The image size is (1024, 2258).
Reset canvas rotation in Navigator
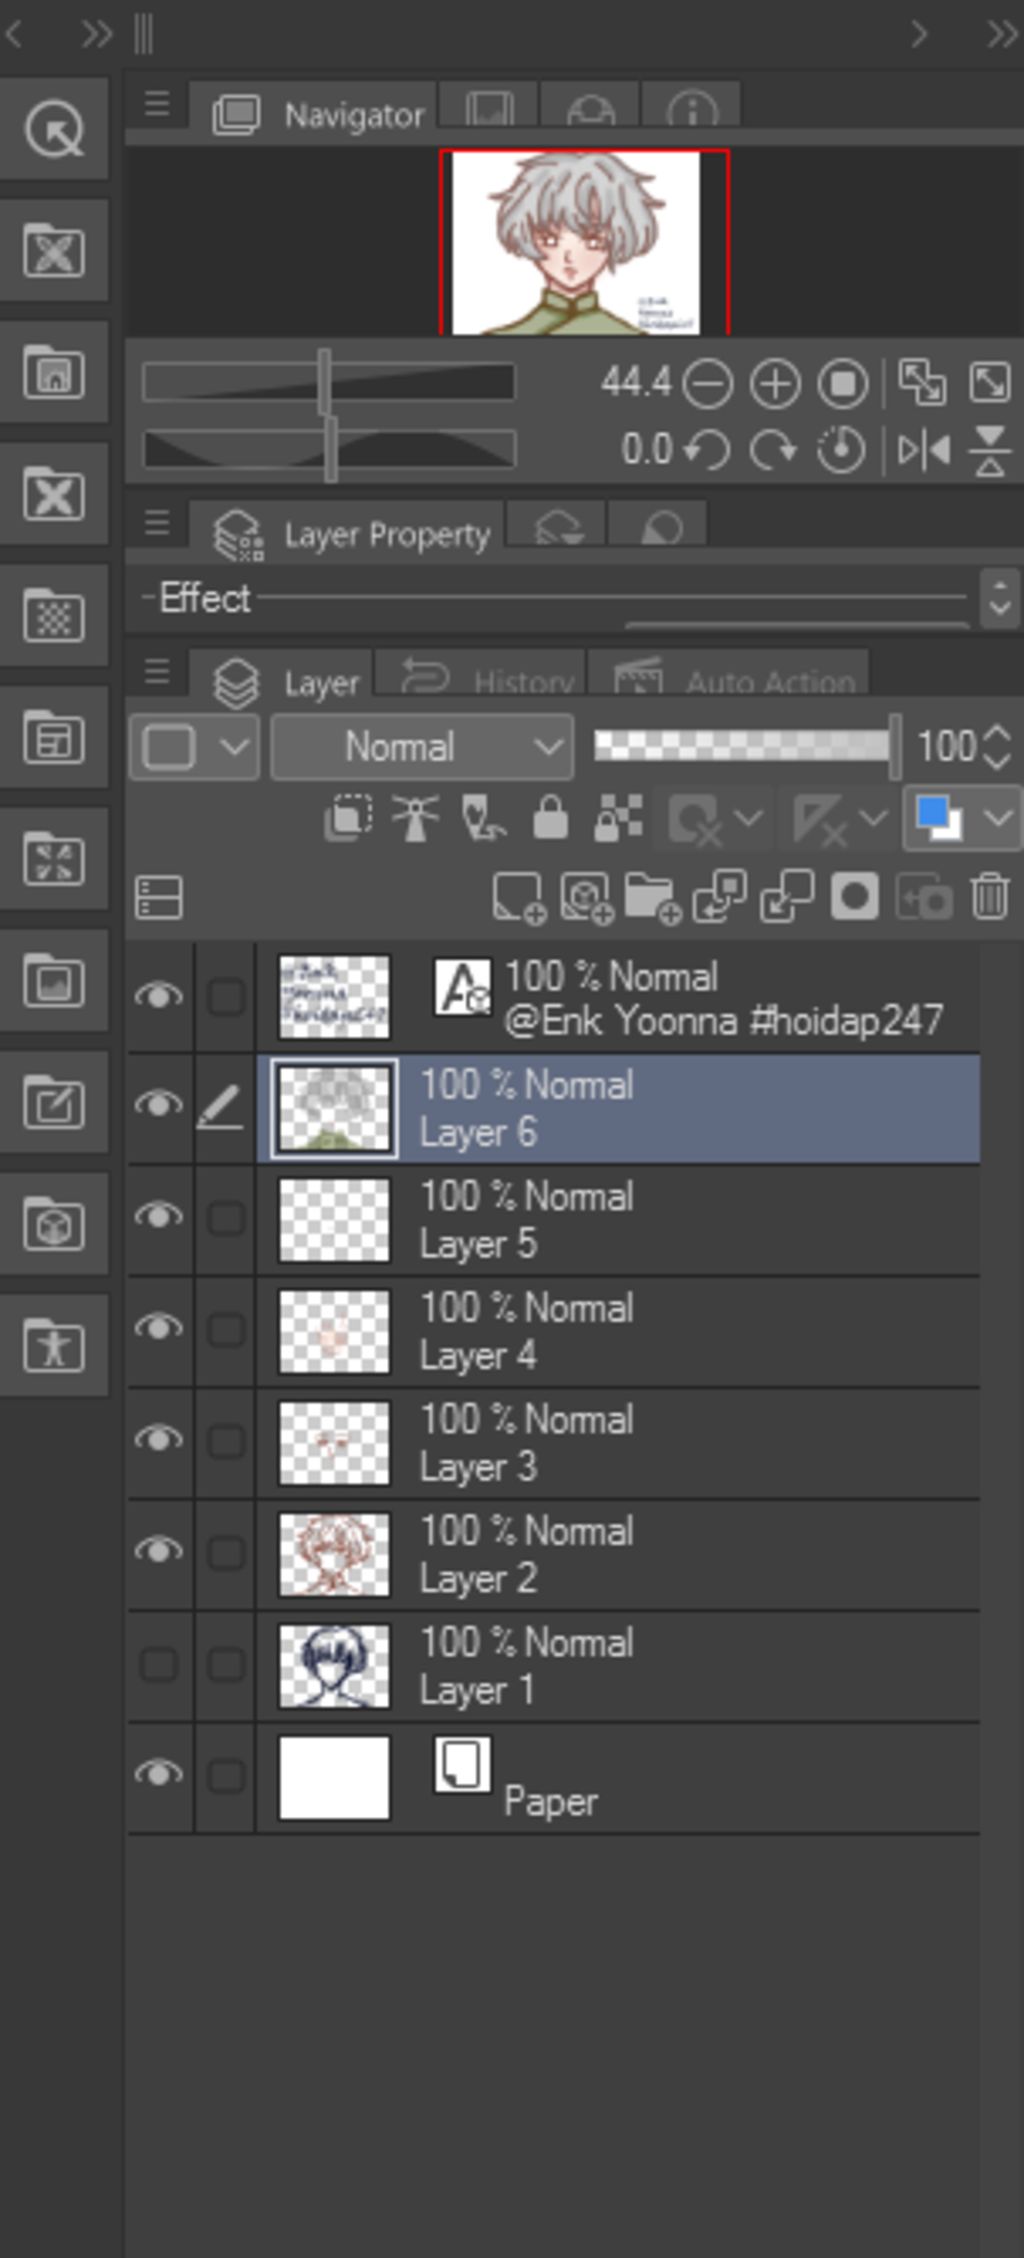point(841,450)
